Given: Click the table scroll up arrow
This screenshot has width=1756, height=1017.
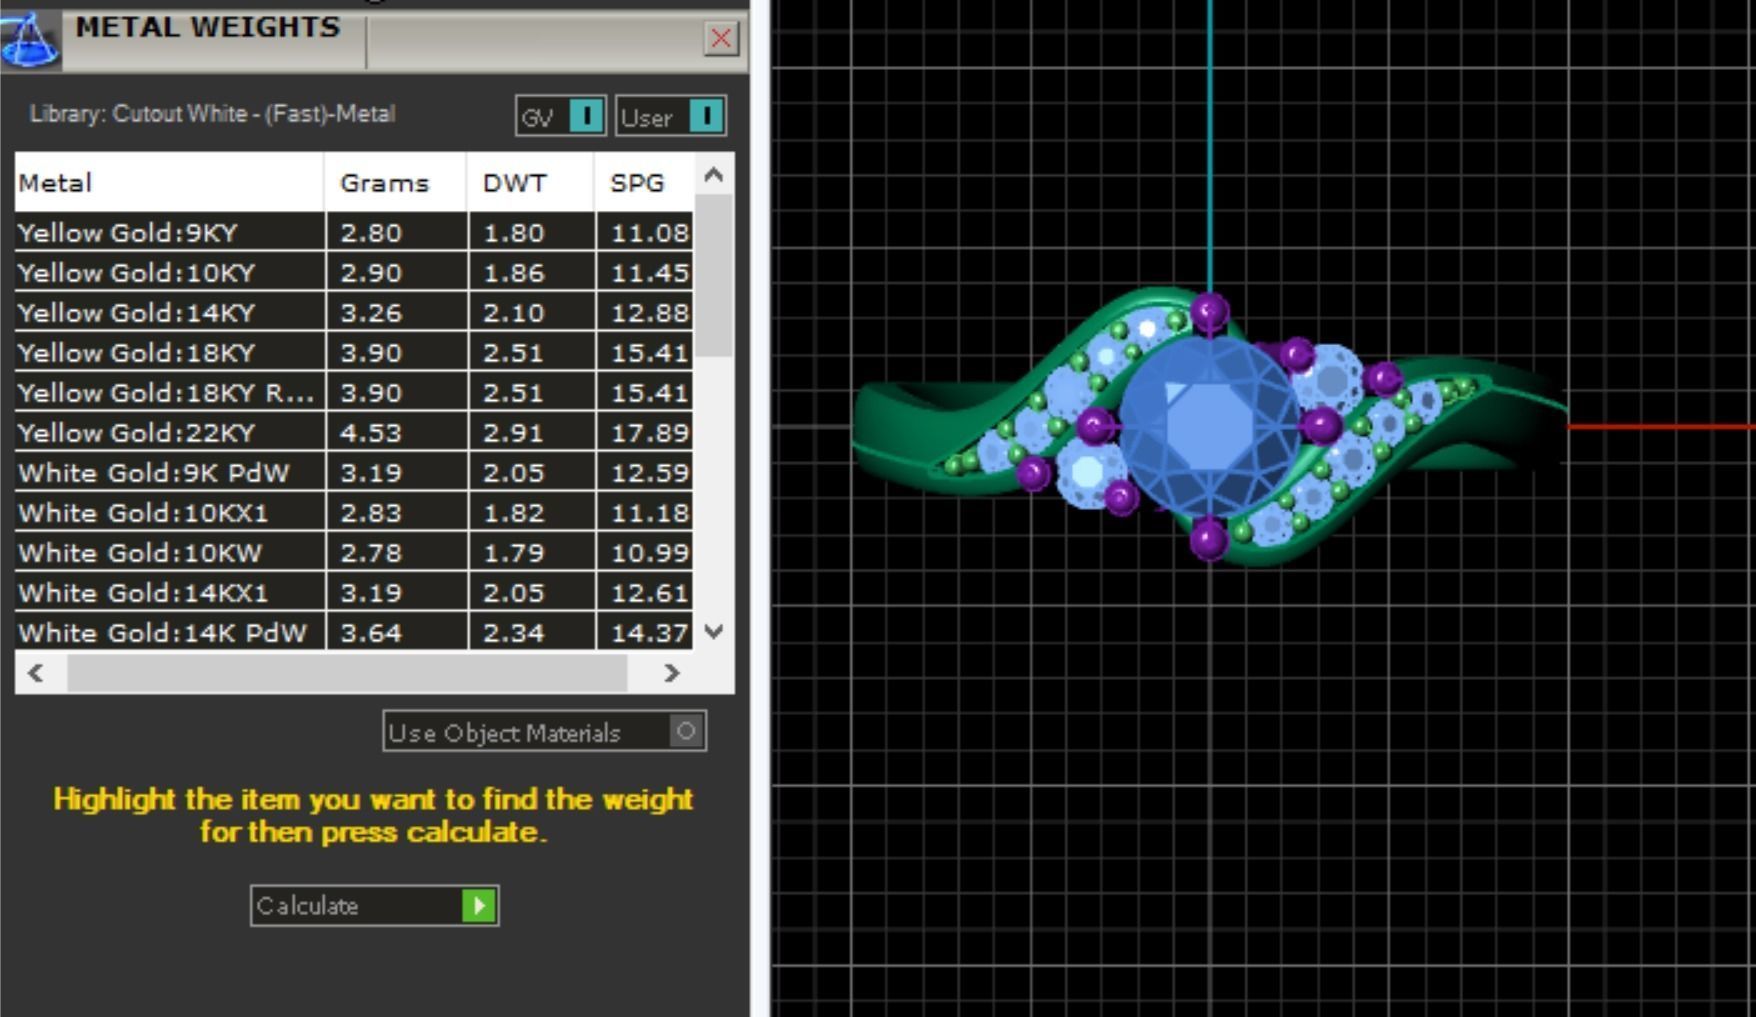Looking at the screenshot, I should click(713, 175).
